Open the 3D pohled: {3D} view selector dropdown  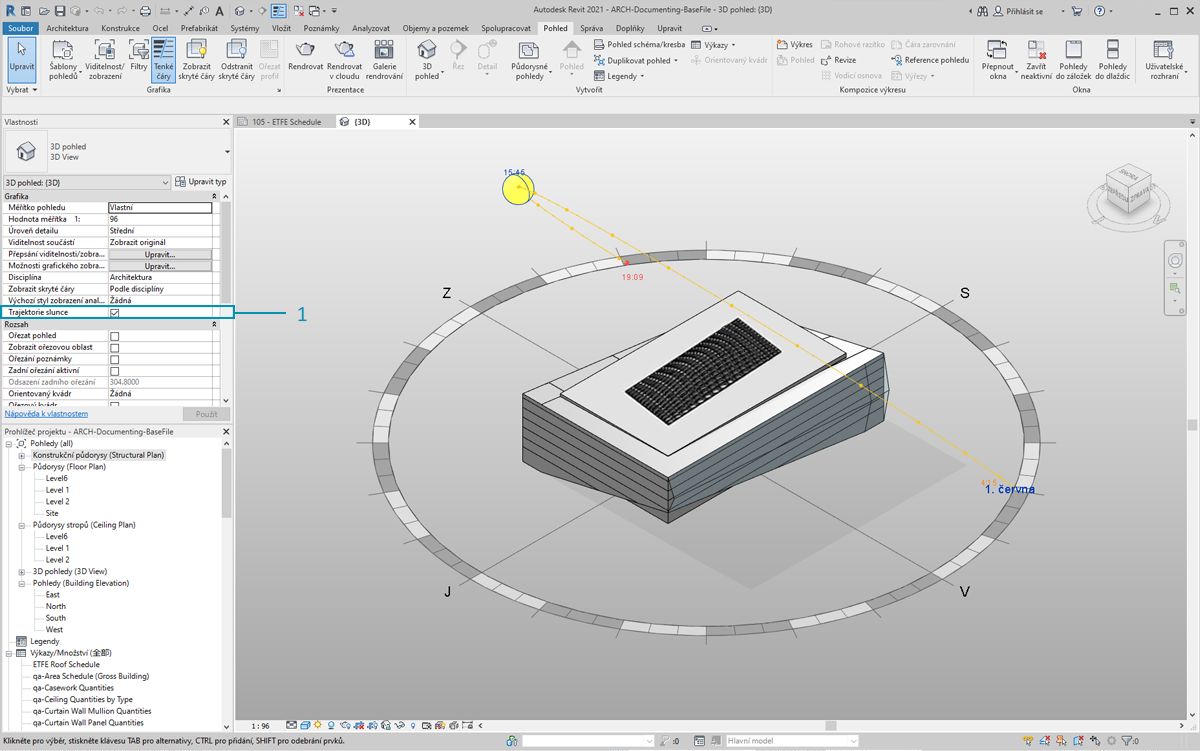[87, 182]
